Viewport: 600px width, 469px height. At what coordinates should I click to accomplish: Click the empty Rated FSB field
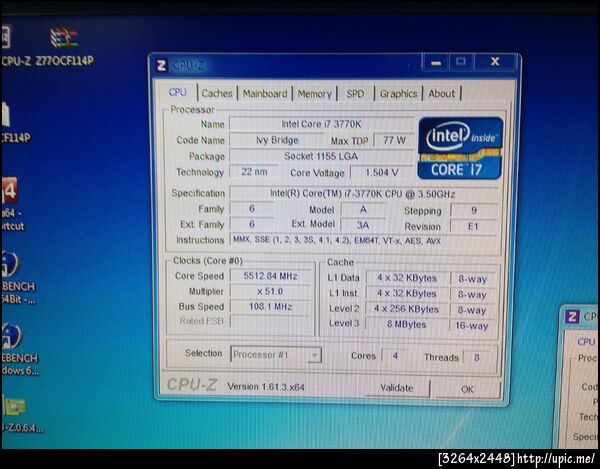(x=271, y=321)
